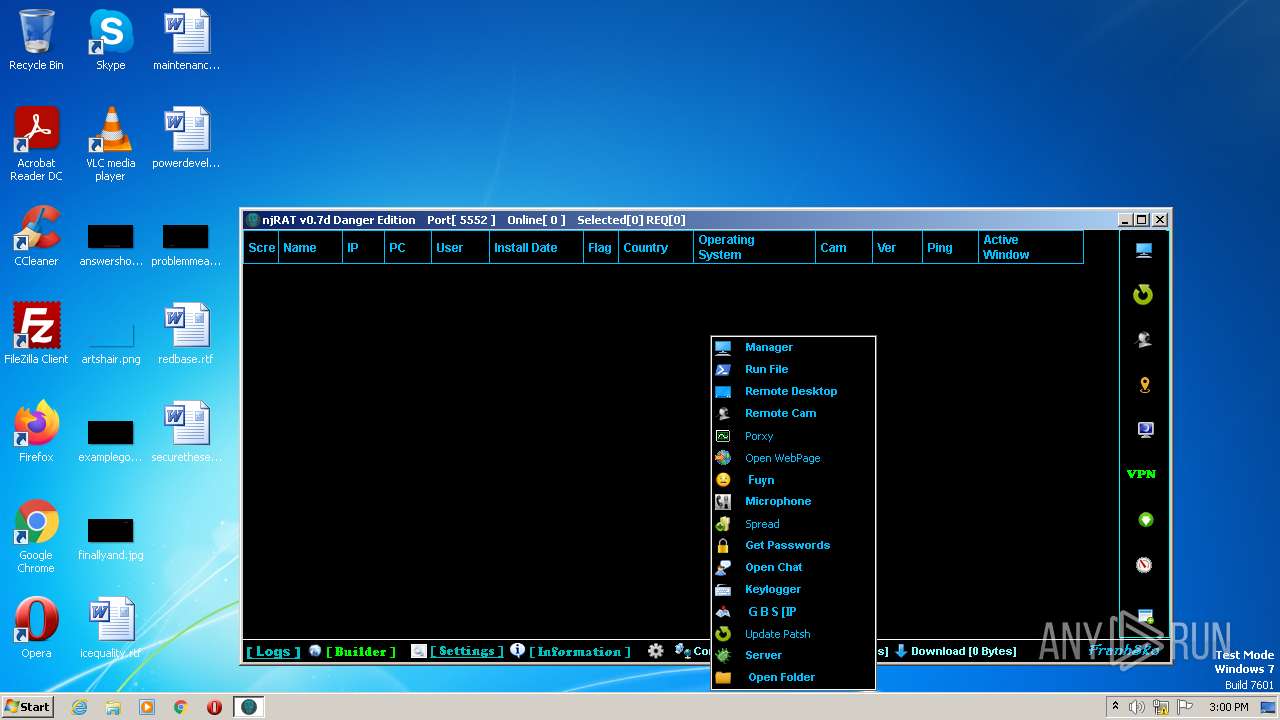Choose Manager from the context menu
Viewport: 1280px width, 720px height.
pyautogui.click(x=793, y=347)
